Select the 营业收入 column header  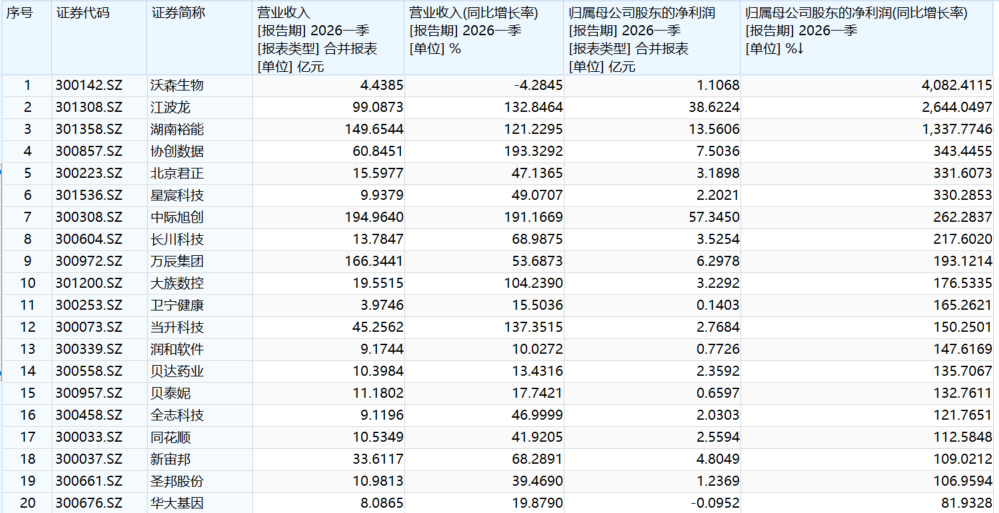point(328,38)
